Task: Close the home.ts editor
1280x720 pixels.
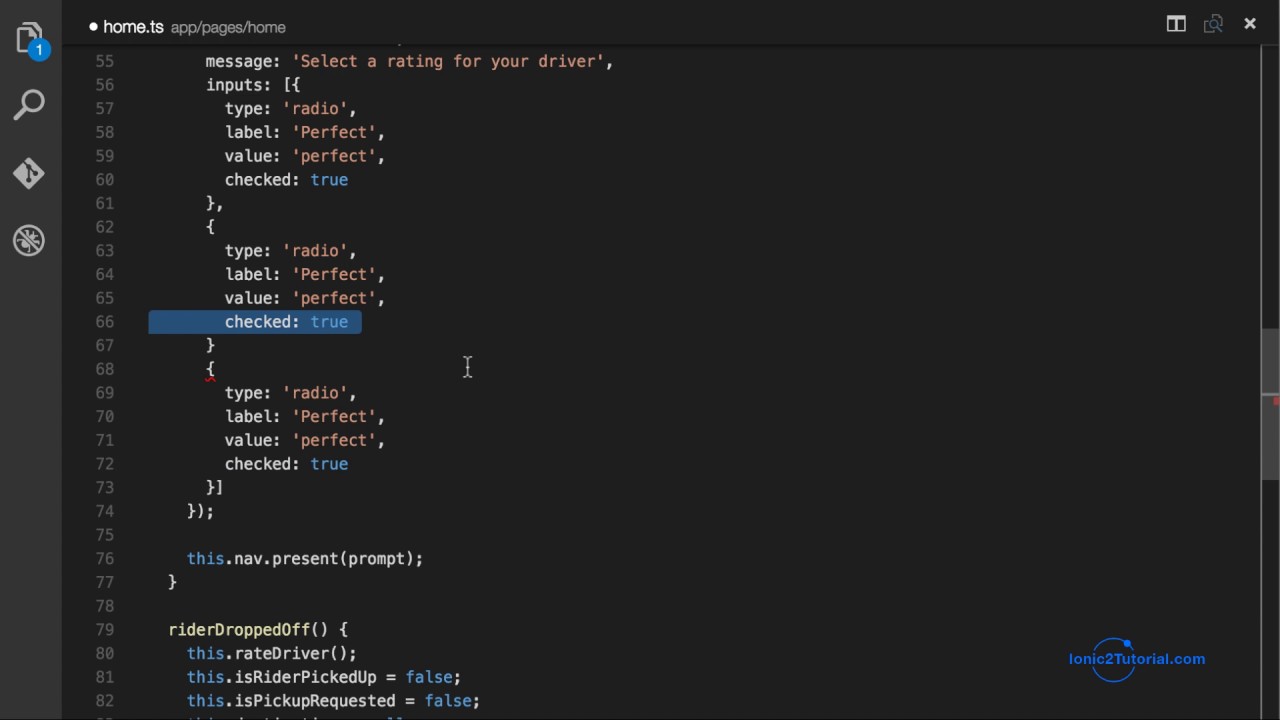Action: pyautogui.click(x=1250, y=24)
